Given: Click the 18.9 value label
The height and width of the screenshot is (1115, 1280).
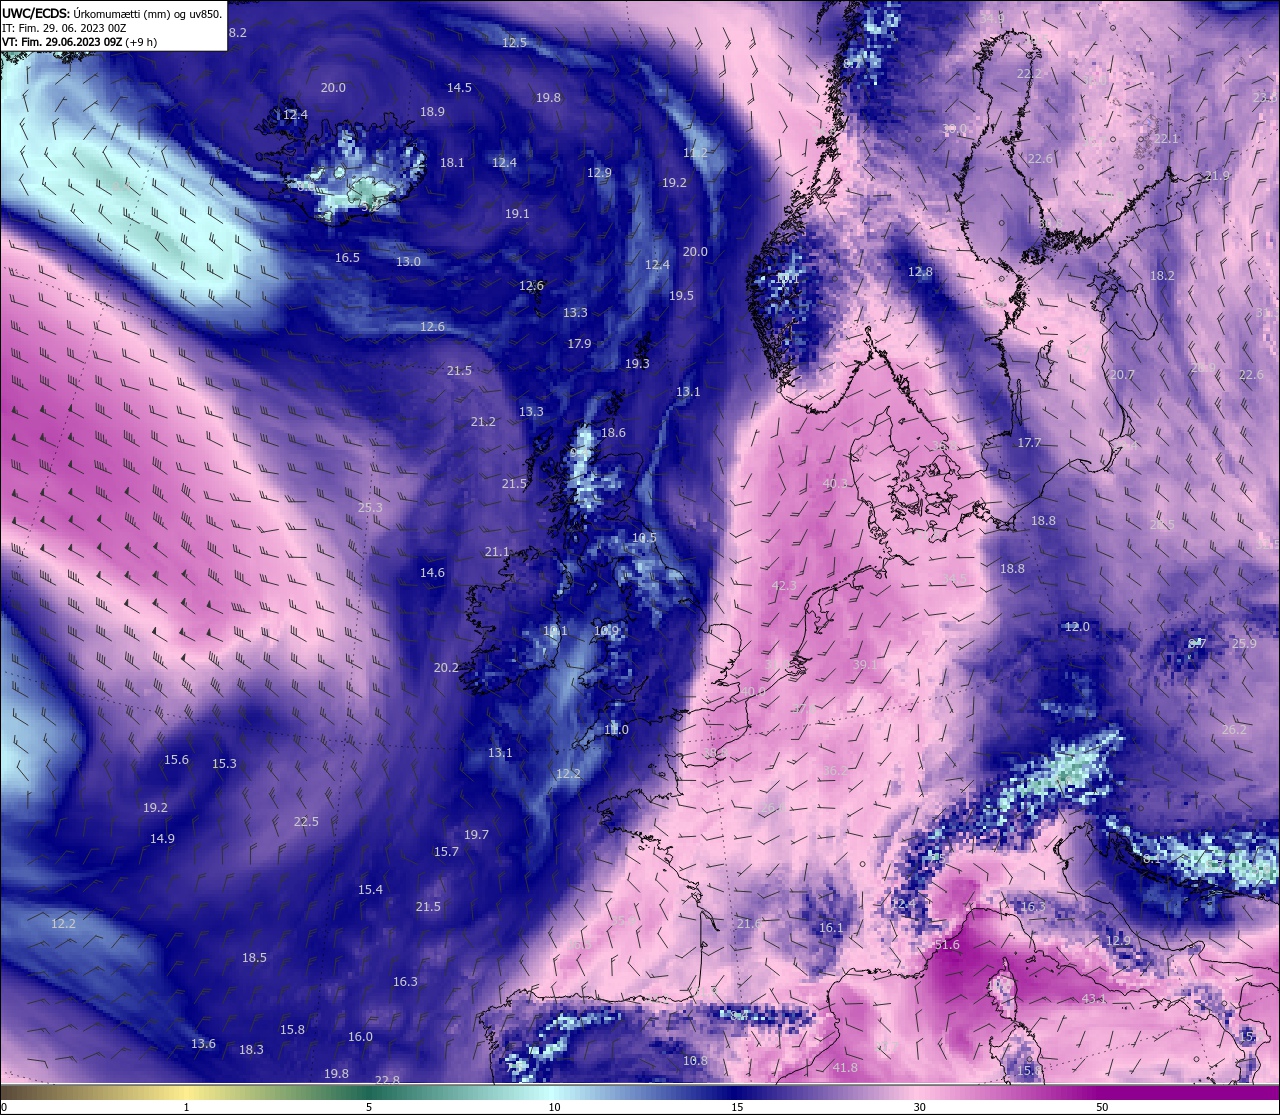Looking at the screenshot, I should (432, 112).
